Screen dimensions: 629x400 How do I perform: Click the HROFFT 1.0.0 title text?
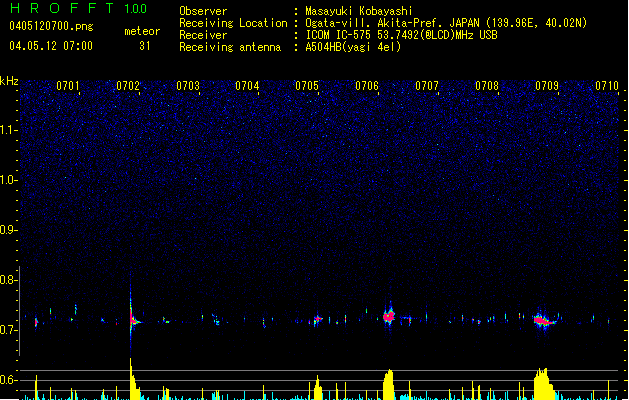78,8
